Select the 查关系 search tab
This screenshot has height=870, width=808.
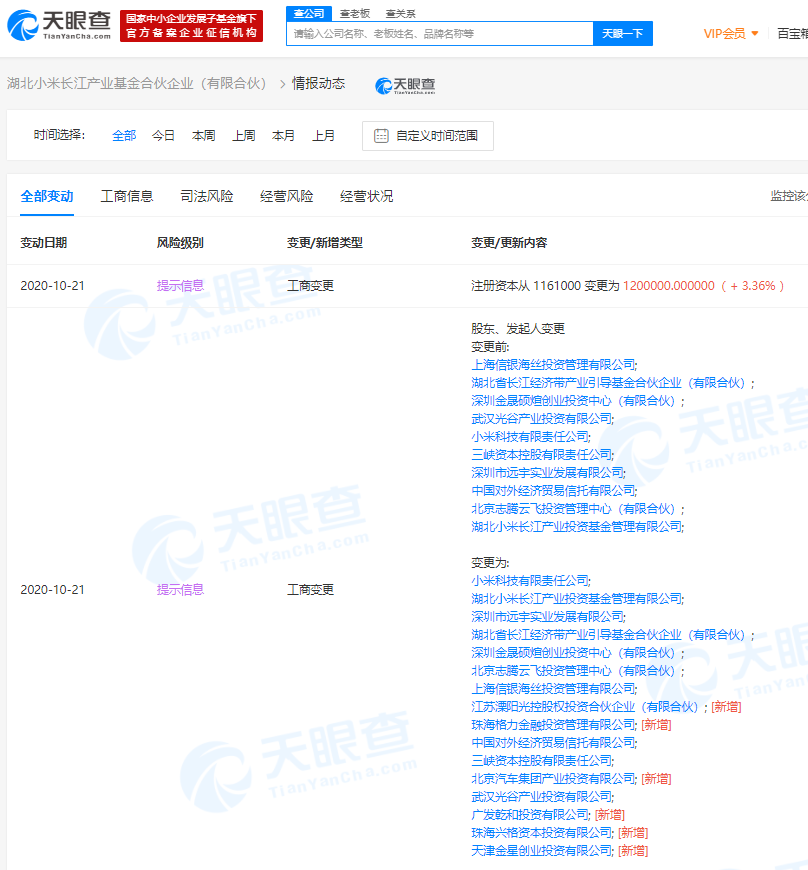tap(401, 13)
